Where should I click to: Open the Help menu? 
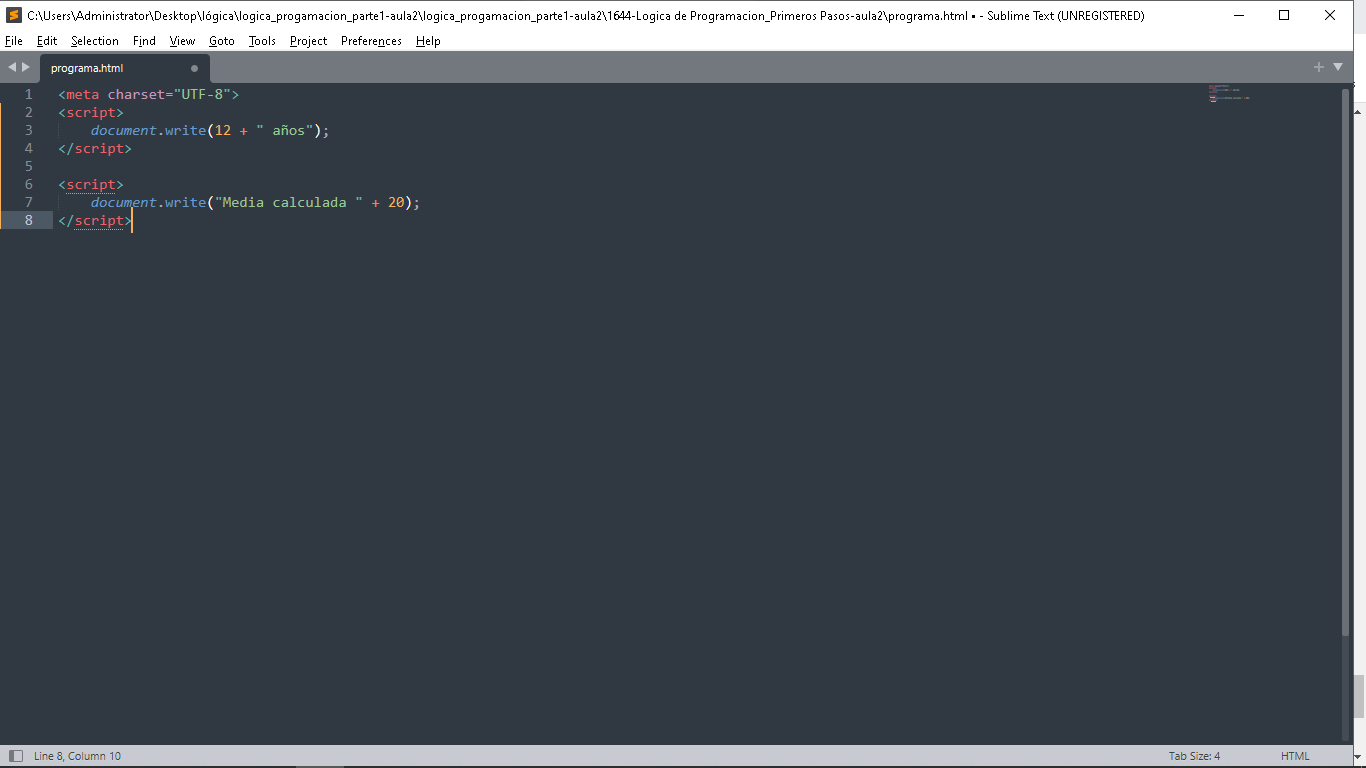pos(428,41)
